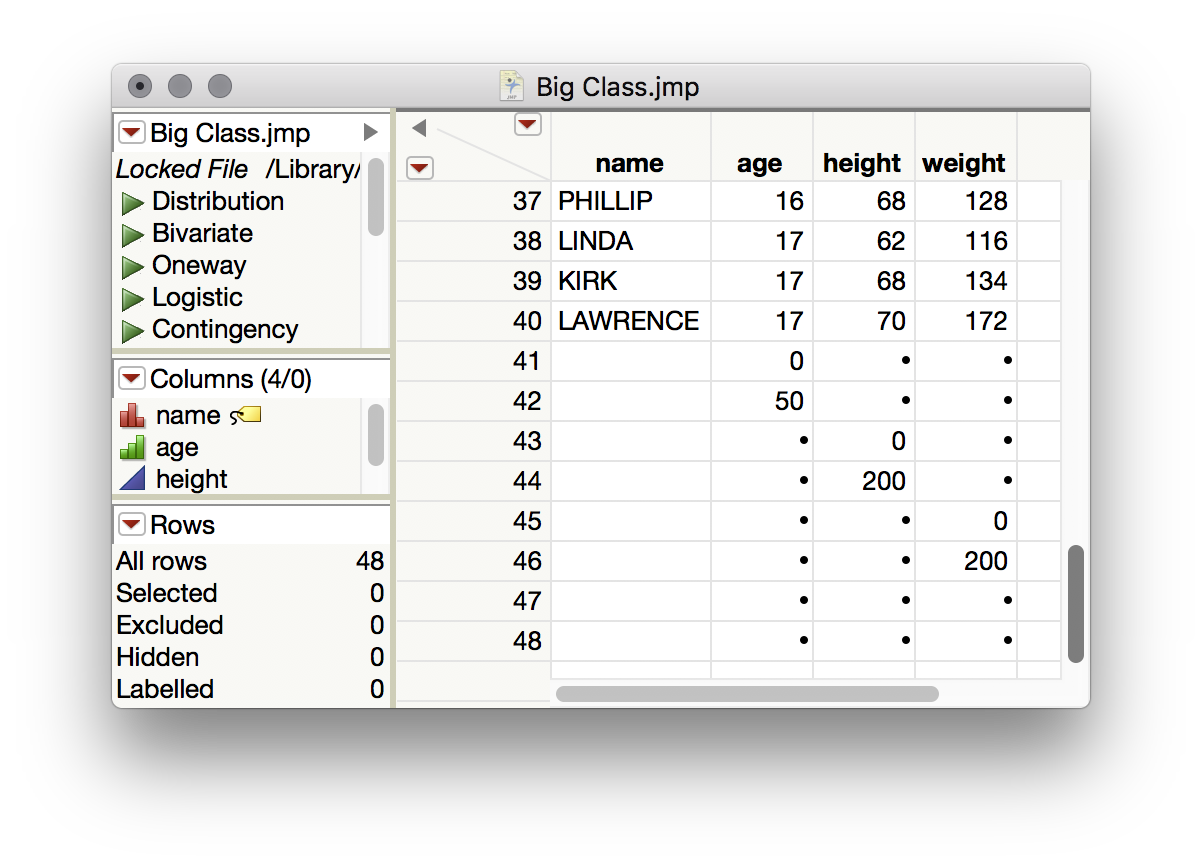Click the ordinal icon beside age column
1202x868 pixels.
point(132,448)
